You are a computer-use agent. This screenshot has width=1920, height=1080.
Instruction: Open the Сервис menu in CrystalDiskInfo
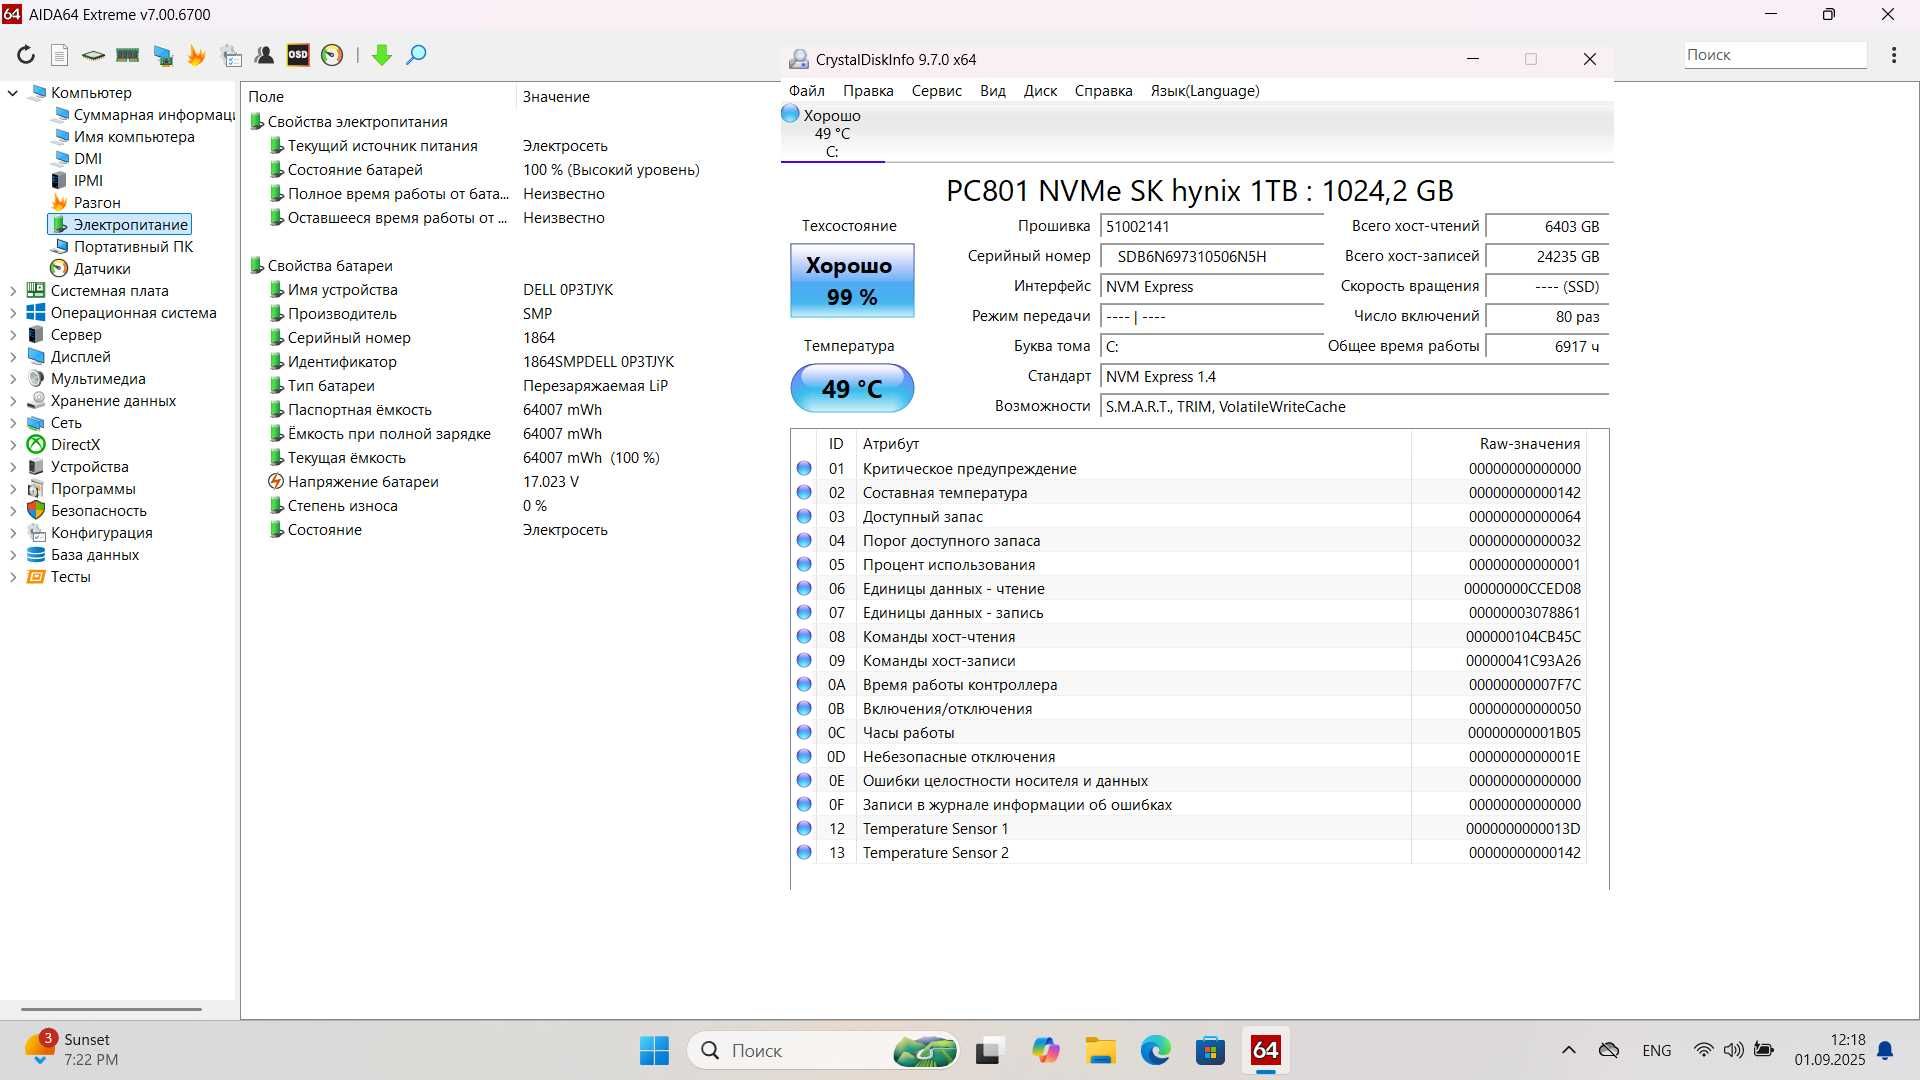coord(936,90)
